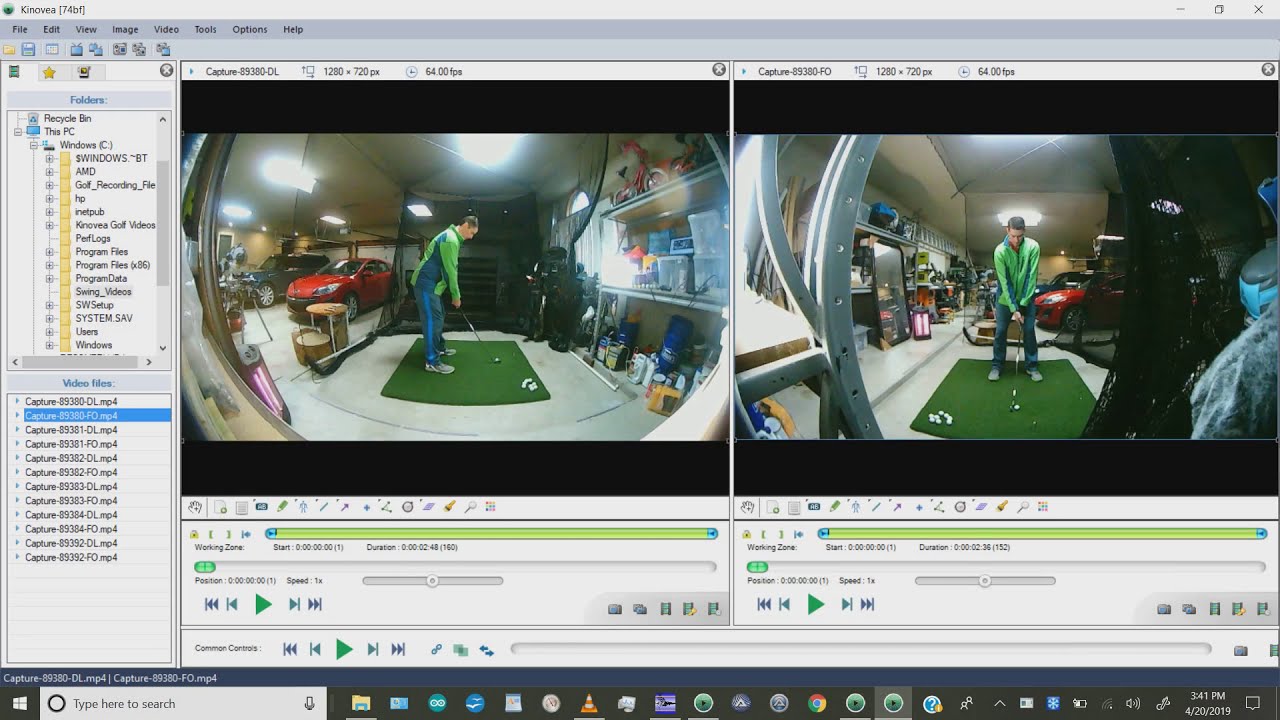Adjust the left player speed slider
Viewport: 1280px width, 720px height.
[432, 580]
